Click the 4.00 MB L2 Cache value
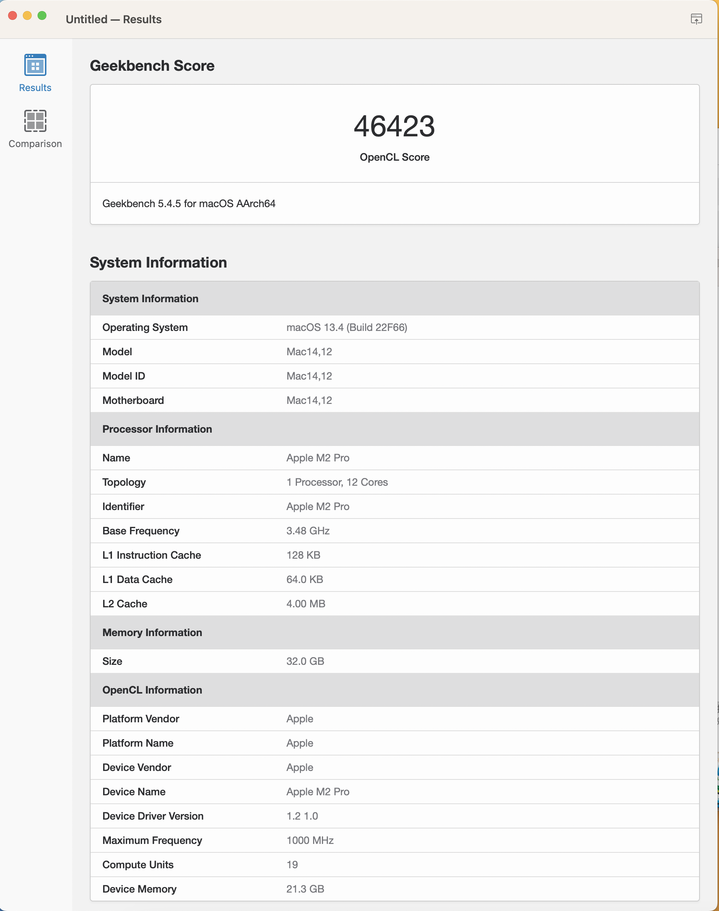This screenshot has height=911, width=719. click(305, 604)
